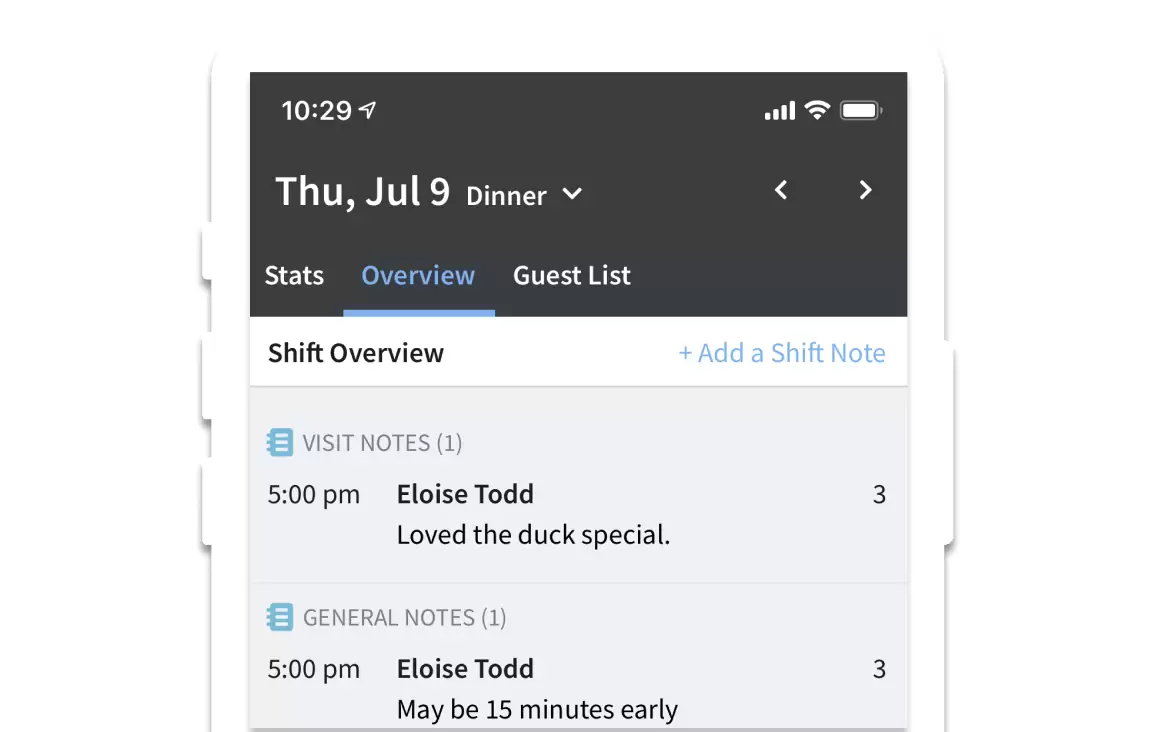Click + Add a Shift Note
The height and width of the screenshot is (732, 1154).
pyautogui.click(x=782, y=353)
